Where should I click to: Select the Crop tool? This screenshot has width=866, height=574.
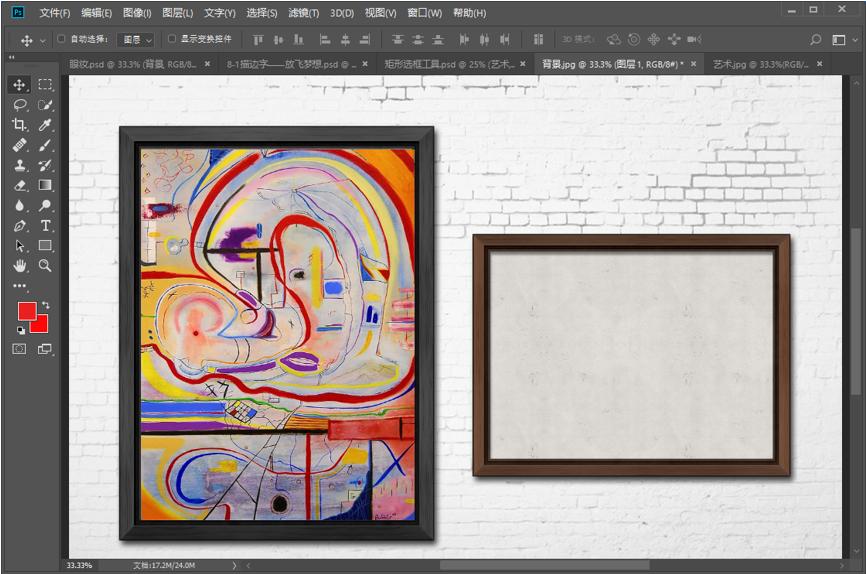tap(19, 125)
